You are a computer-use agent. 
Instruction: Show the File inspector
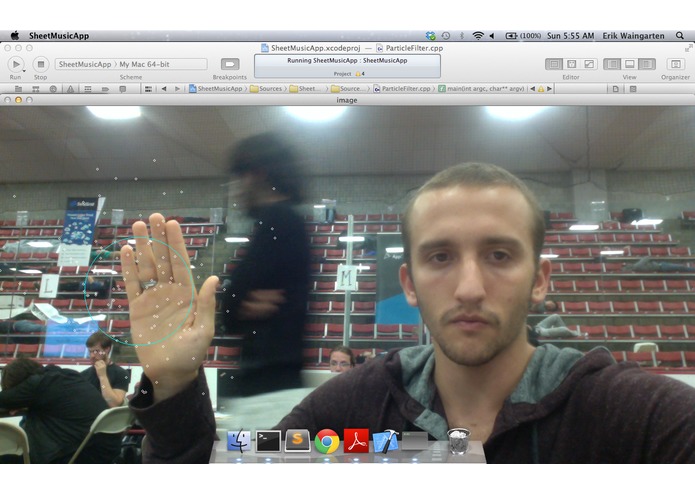[616, 89]
